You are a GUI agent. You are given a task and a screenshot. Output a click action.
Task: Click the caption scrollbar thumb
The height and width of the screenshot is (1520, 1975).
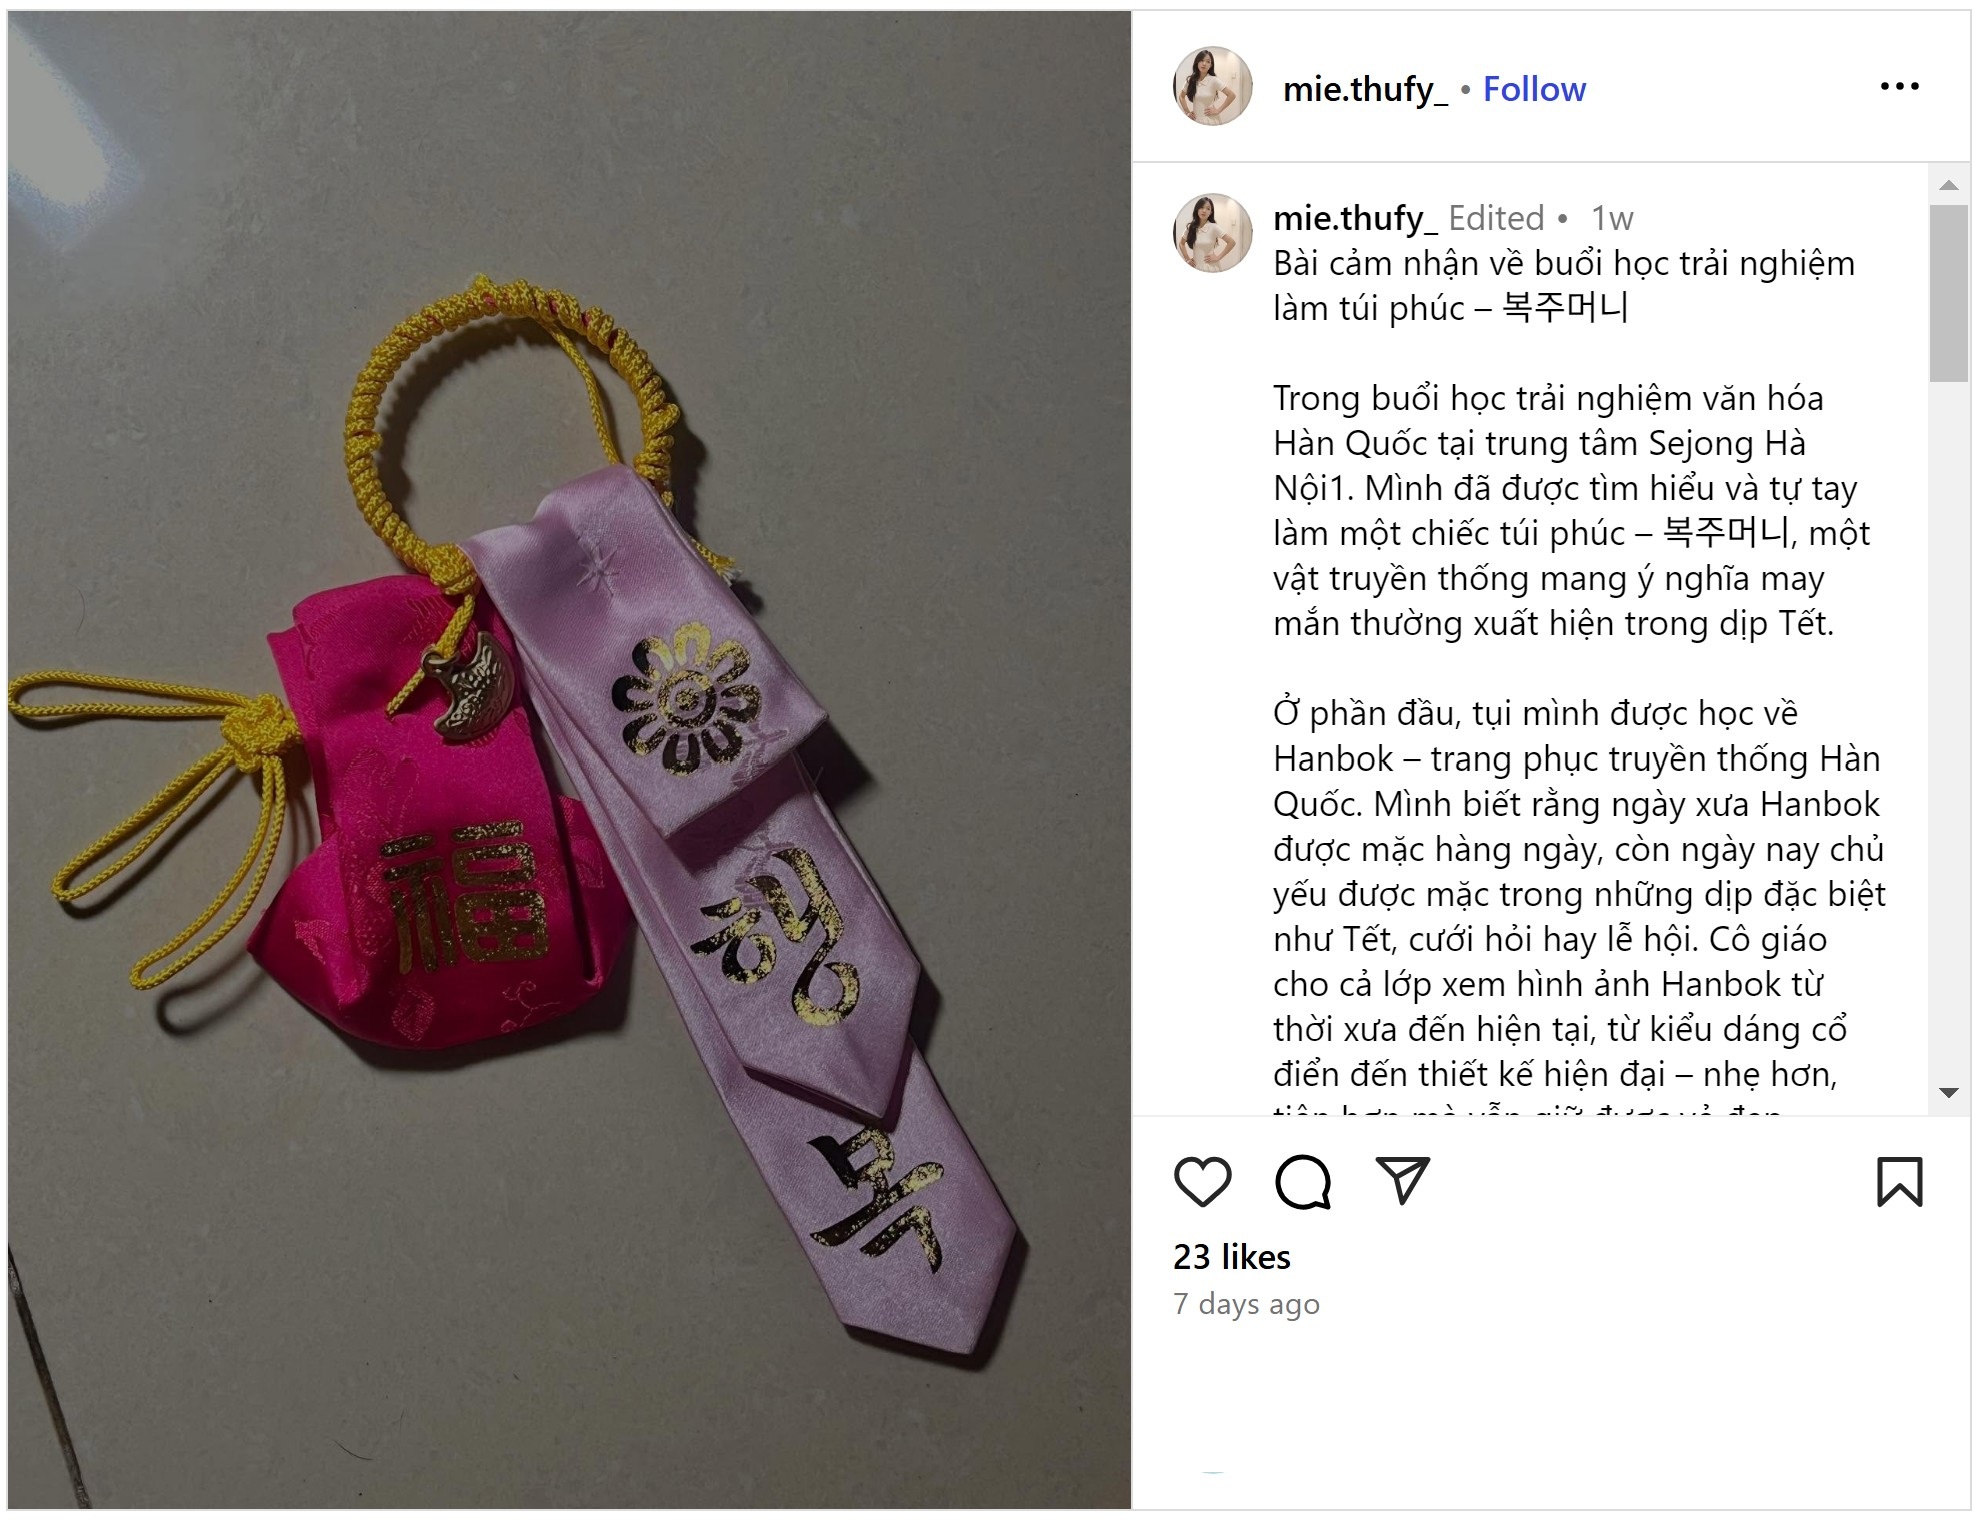pyautogui.click(x=1948, y=294)
